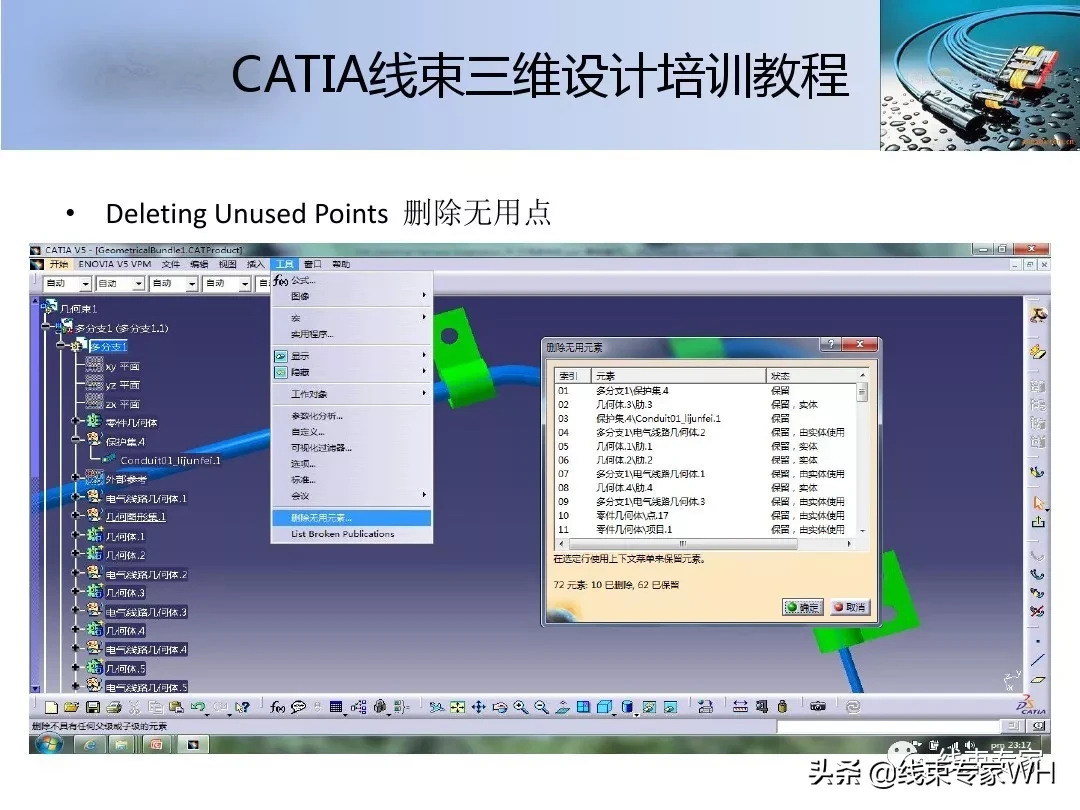Viewport: 1080px width, 810px height.
Task: Click the power input field in status bar
Action: [889, 726]
